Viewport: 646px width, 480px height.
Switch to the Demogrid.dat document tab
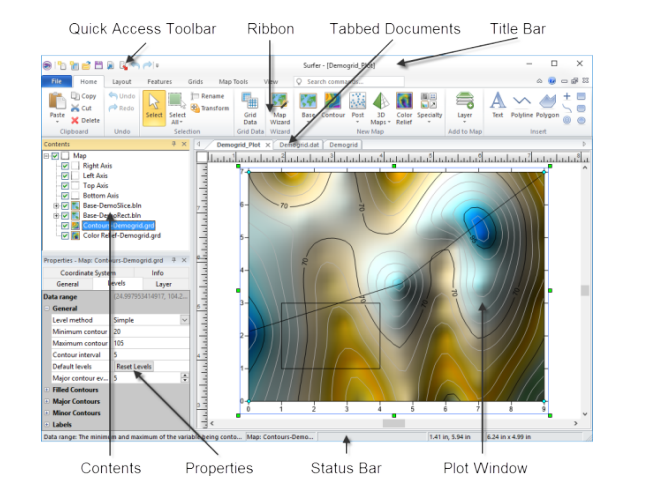pyautogui.click(x=298, y=145)
